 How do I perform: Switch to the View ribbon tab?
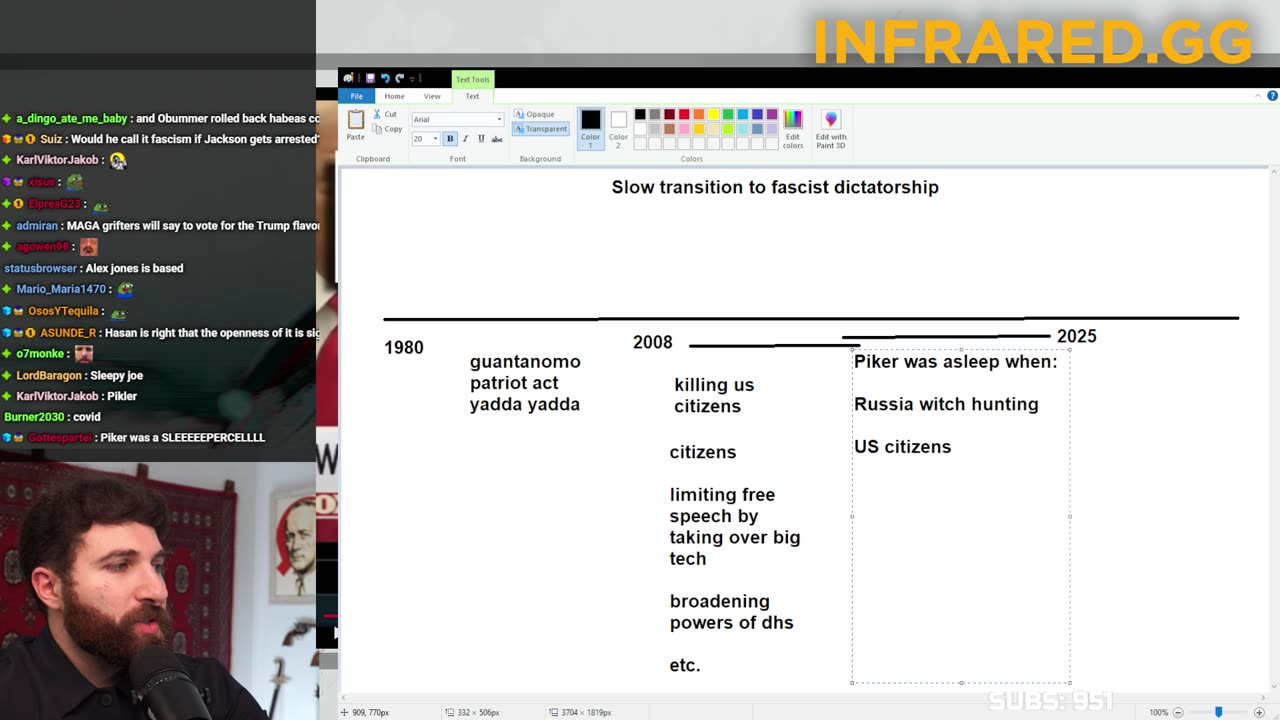432,96
